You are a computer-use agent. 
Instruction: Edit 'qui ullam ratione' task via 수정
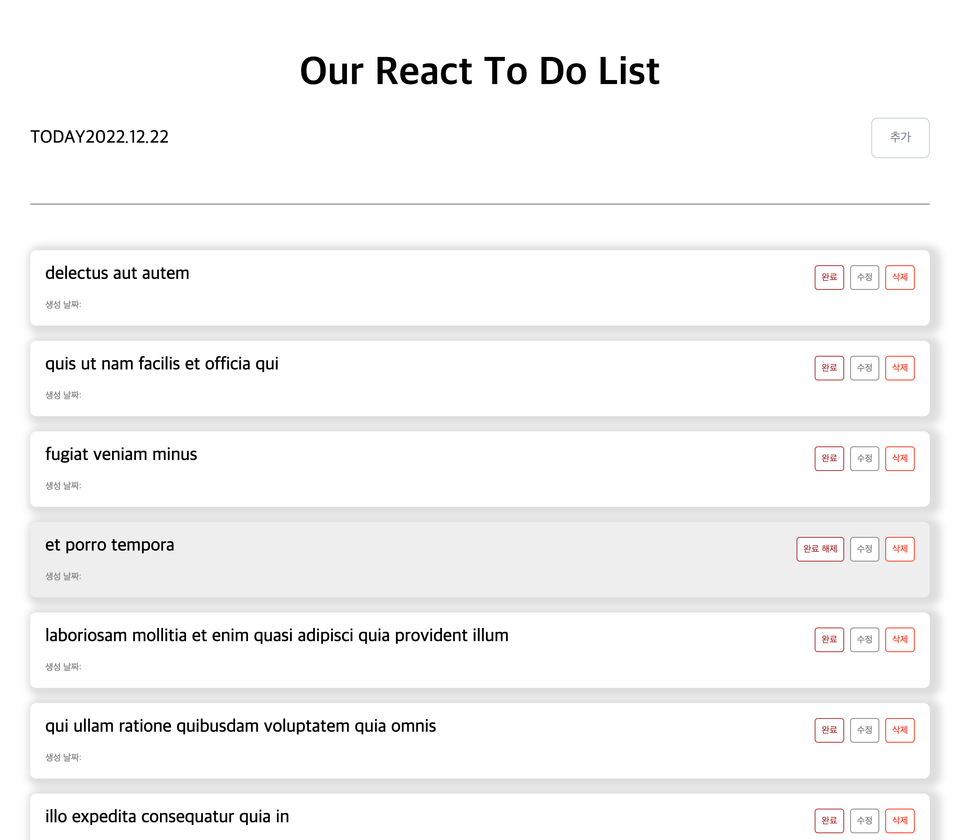(x=864, y=730)
